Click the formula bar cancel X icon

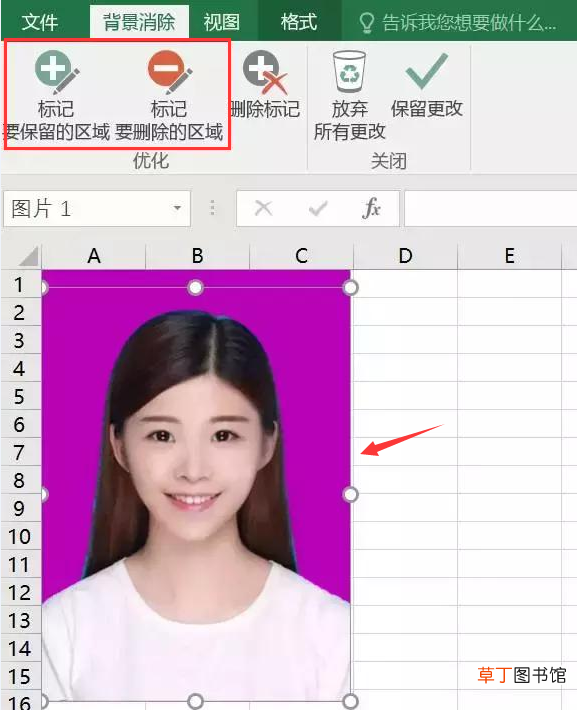coord(263,208)
